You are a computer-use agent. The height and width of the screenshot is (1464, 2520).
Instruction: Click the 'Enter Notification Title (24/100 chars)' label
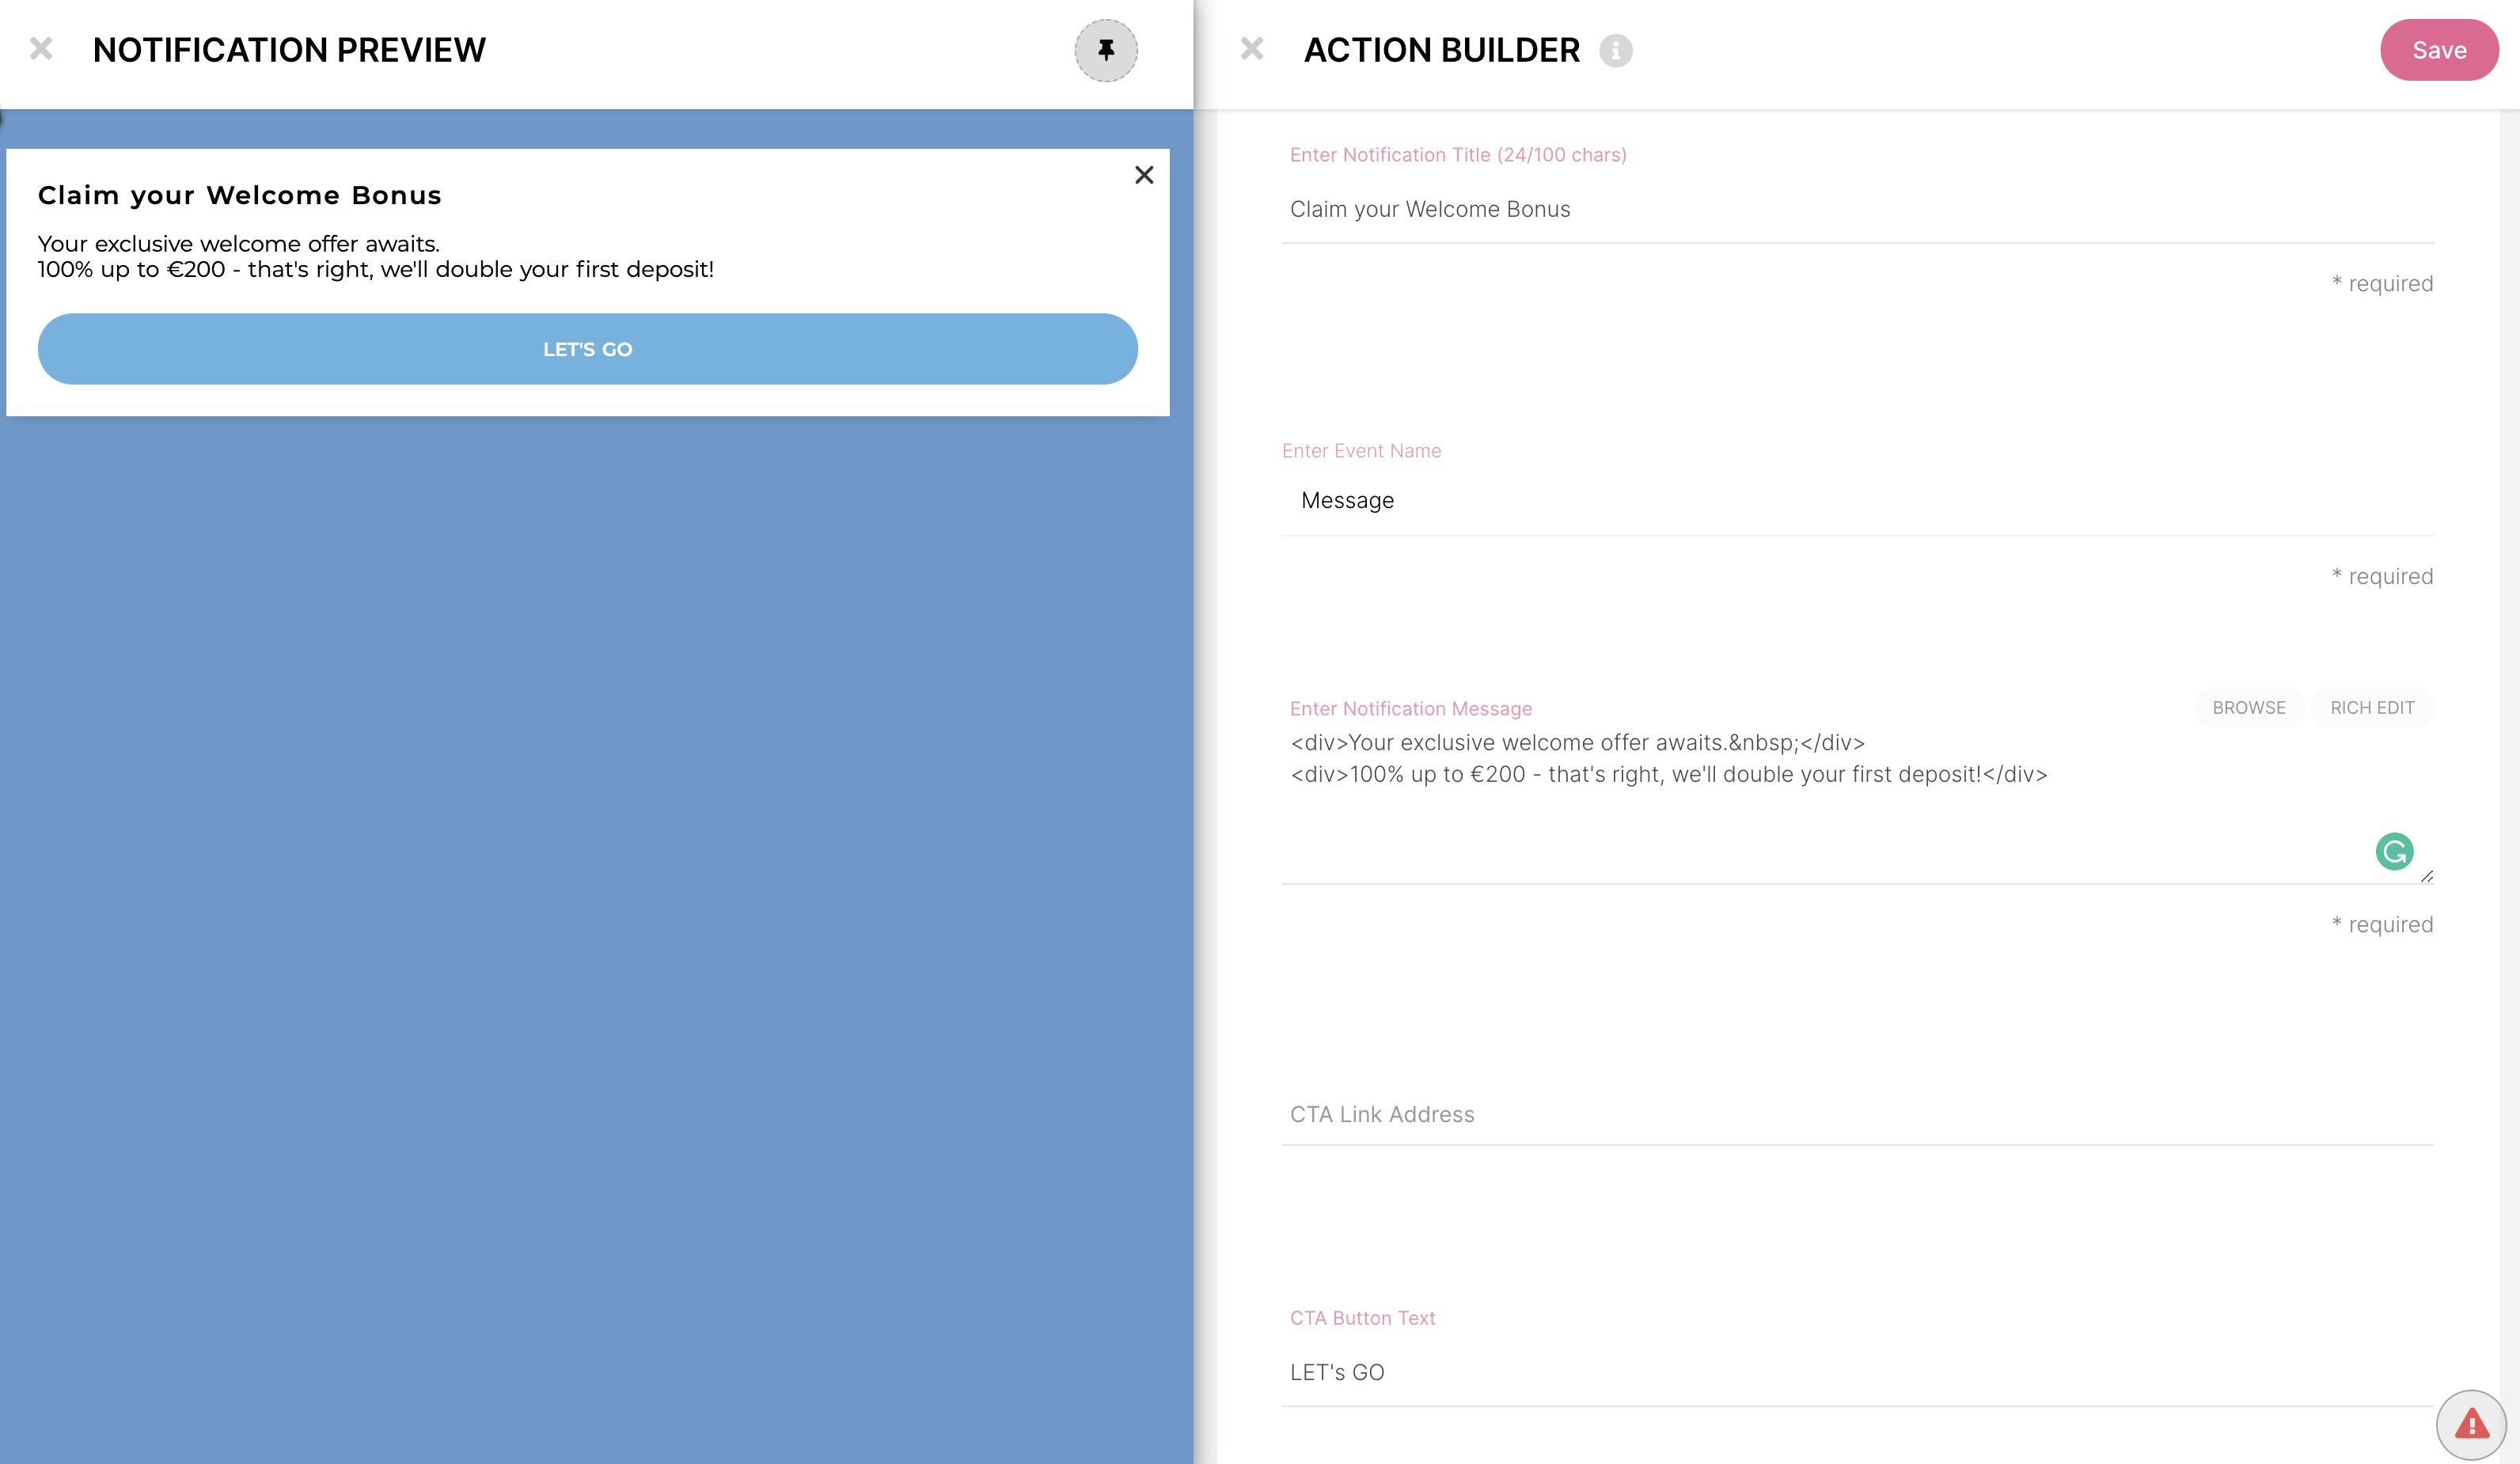point(1458,155)
